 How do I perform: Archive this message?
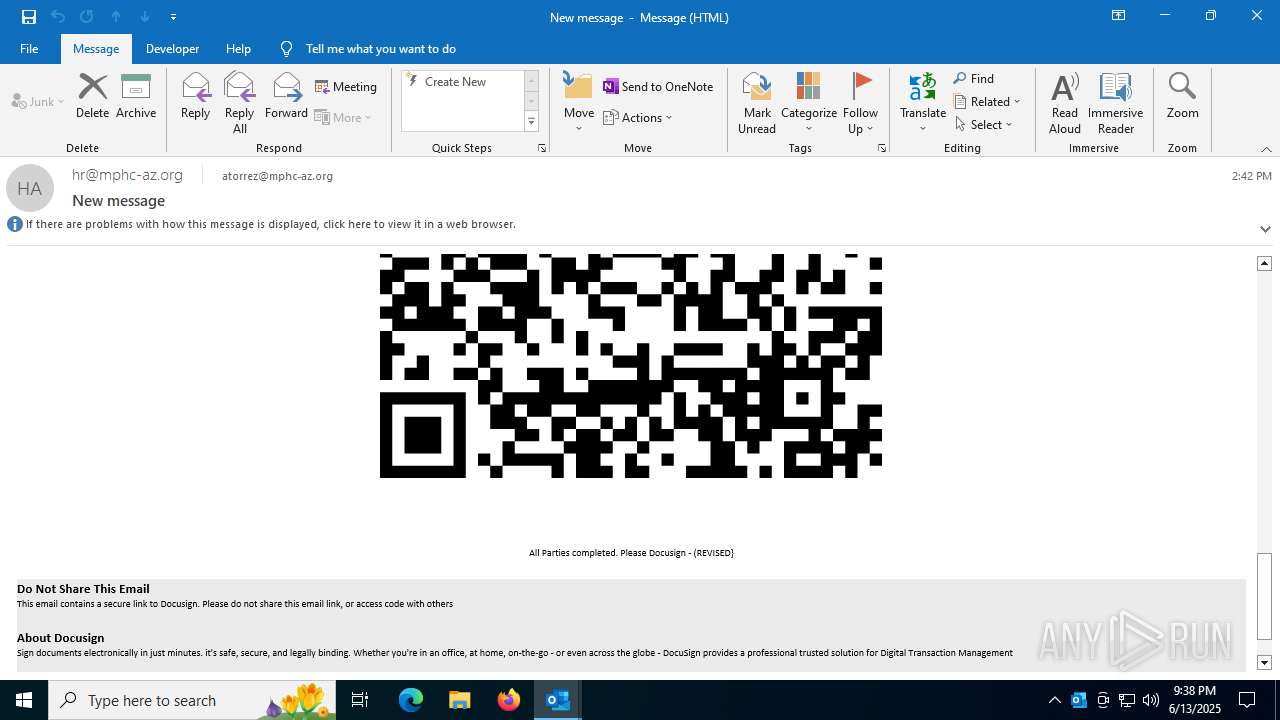point(136,96)
